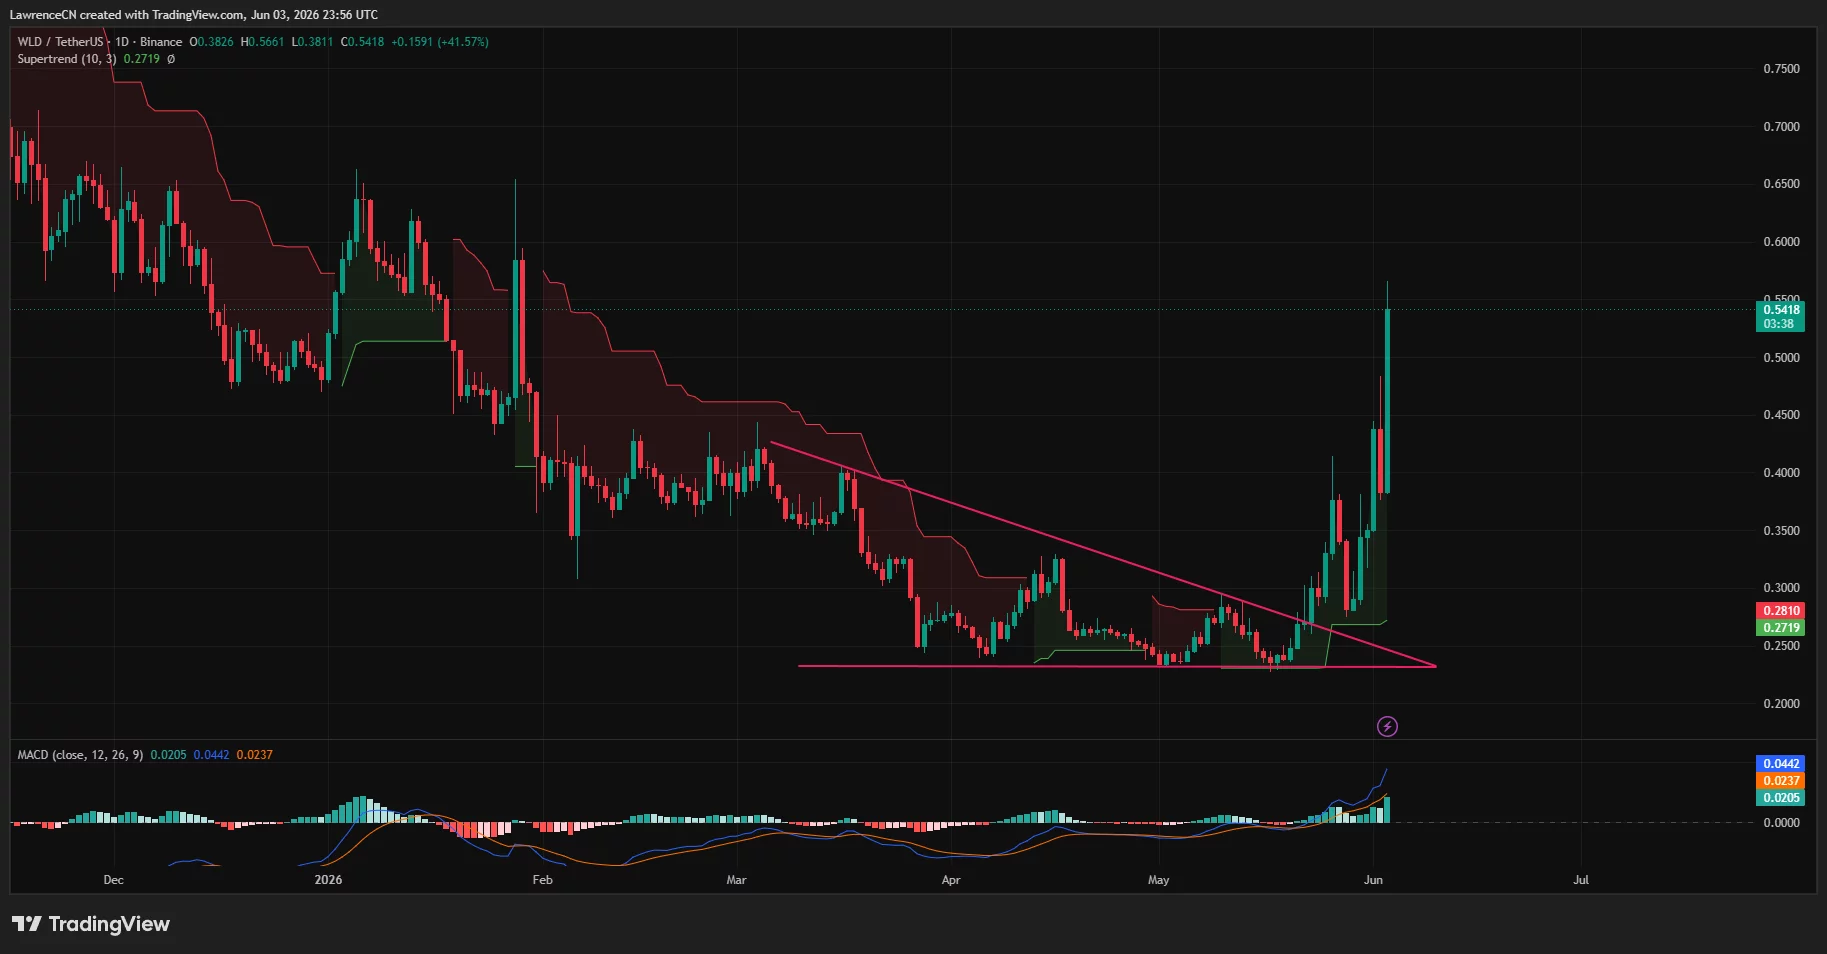Click the +0.1591 (+41.57%) change readout

tap(440, 42)
